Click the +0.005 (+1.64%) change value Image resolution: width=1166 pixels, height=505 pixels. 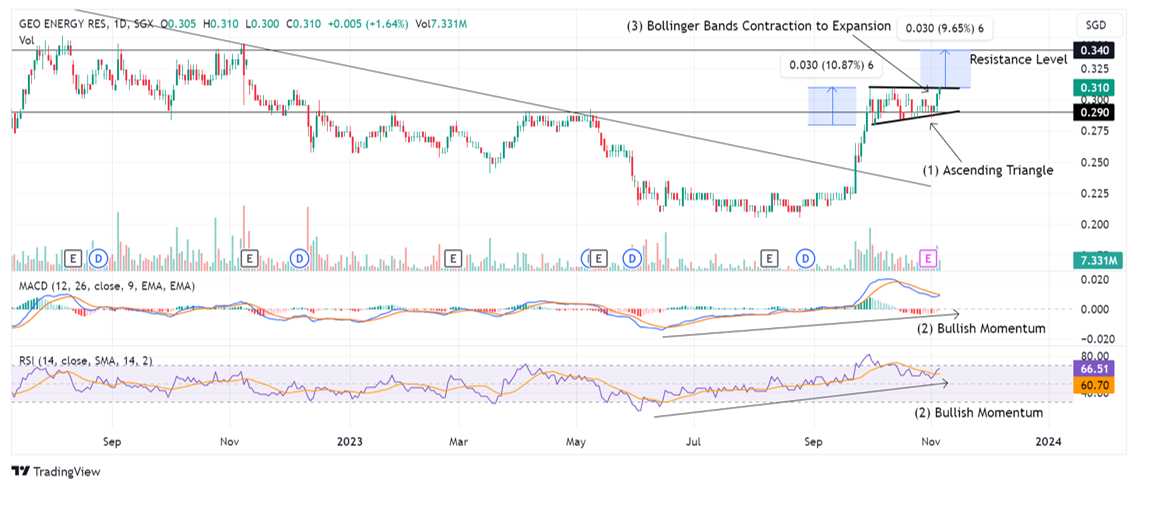[369, 25]
